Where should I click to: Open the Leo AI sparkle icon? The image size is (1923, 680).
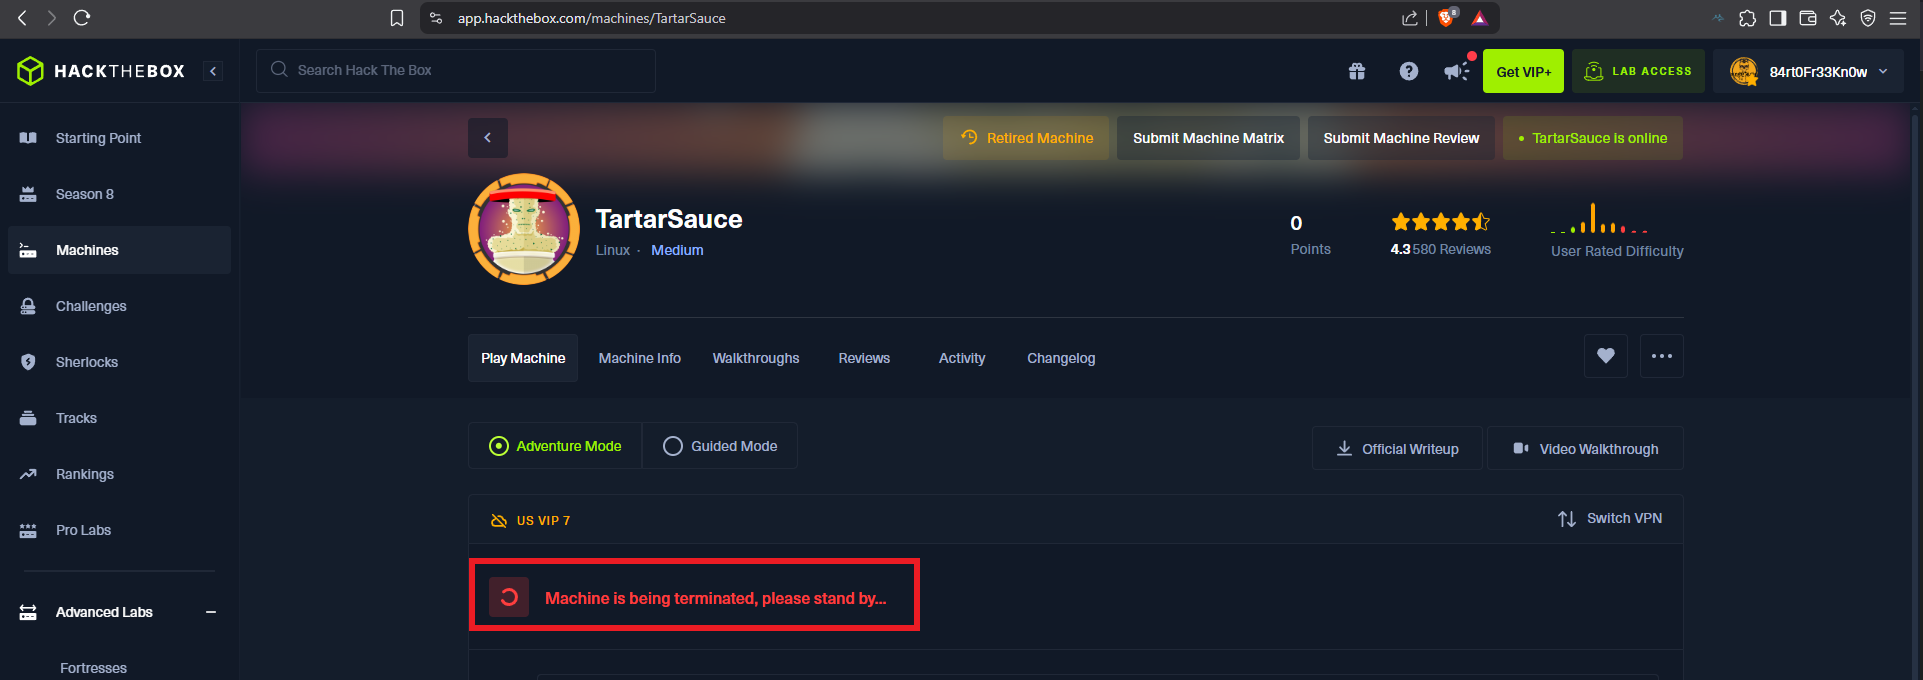(x=1838, y=18)
